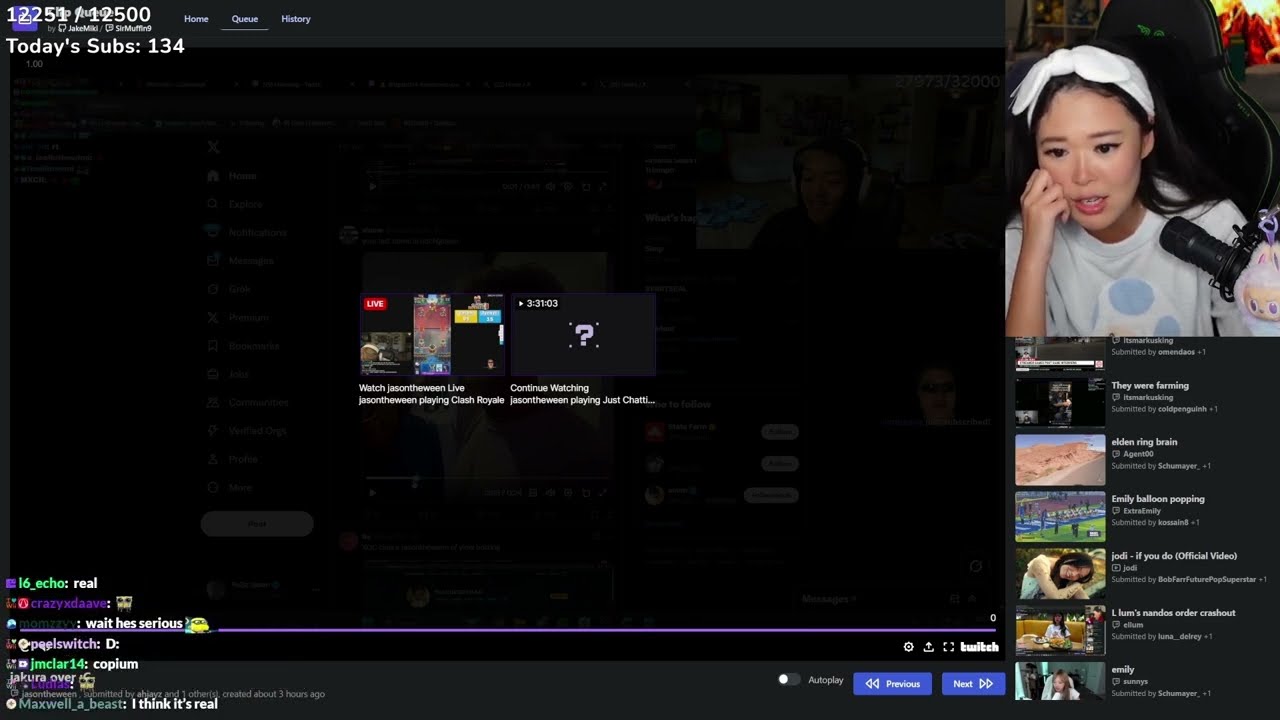This screenshot has width=1280, height=720.
Task: Click the Previous clip button
Action: coord(893,684)
